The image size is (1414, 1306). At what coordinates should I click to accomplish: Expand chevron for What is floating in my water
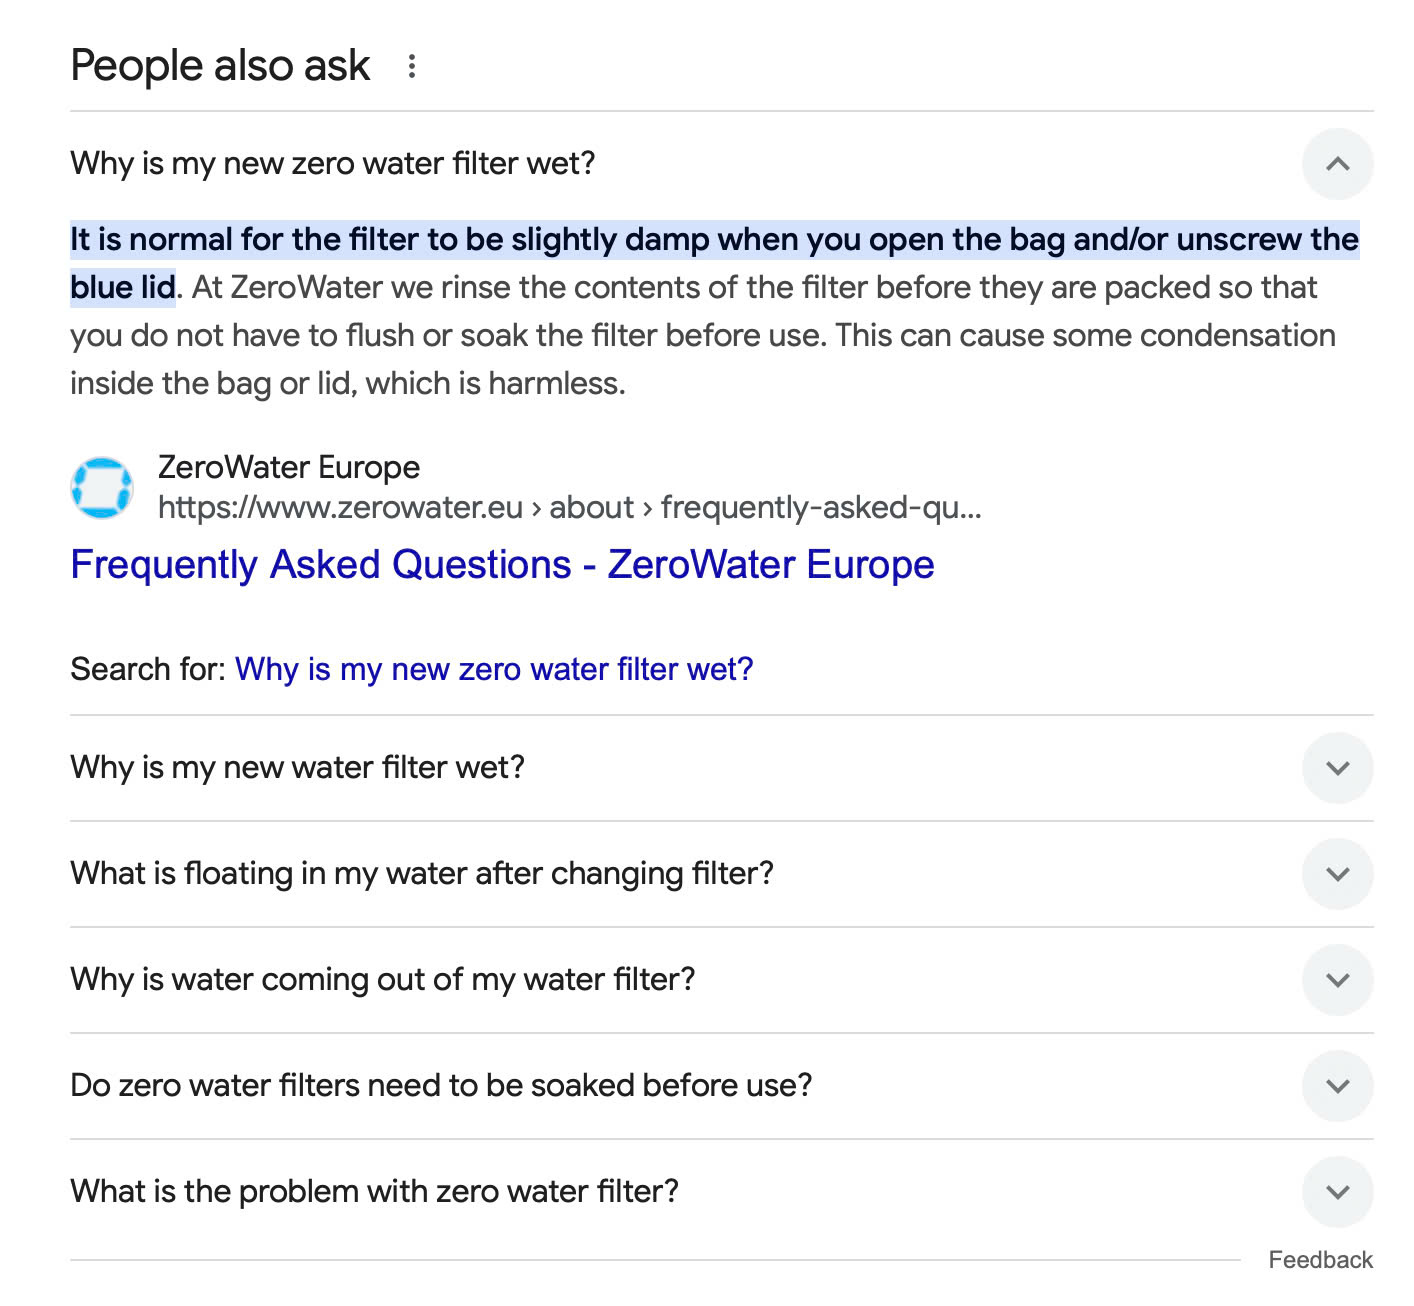click(x=1337, y=874)
